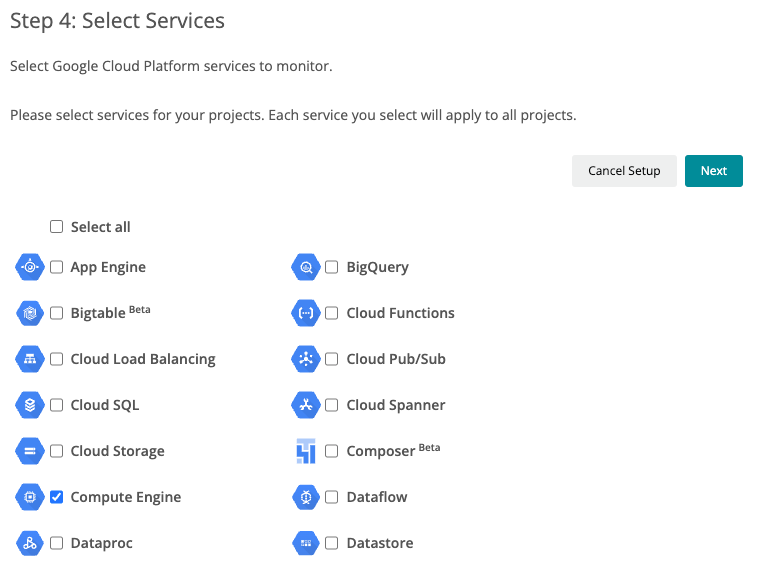Enable monitoring for Datastore checkbox
Image resolution: width=765 pixels, height=566 pixels.
[332, 543]
